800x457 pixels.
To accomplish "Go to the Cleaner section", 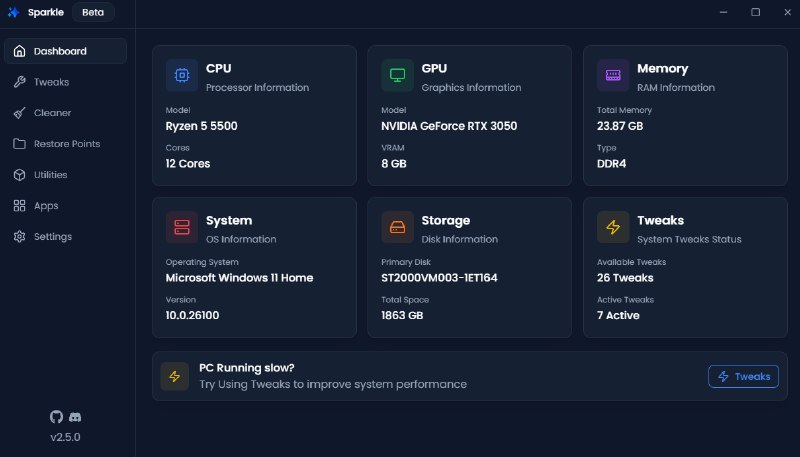I will pos(52,113).
